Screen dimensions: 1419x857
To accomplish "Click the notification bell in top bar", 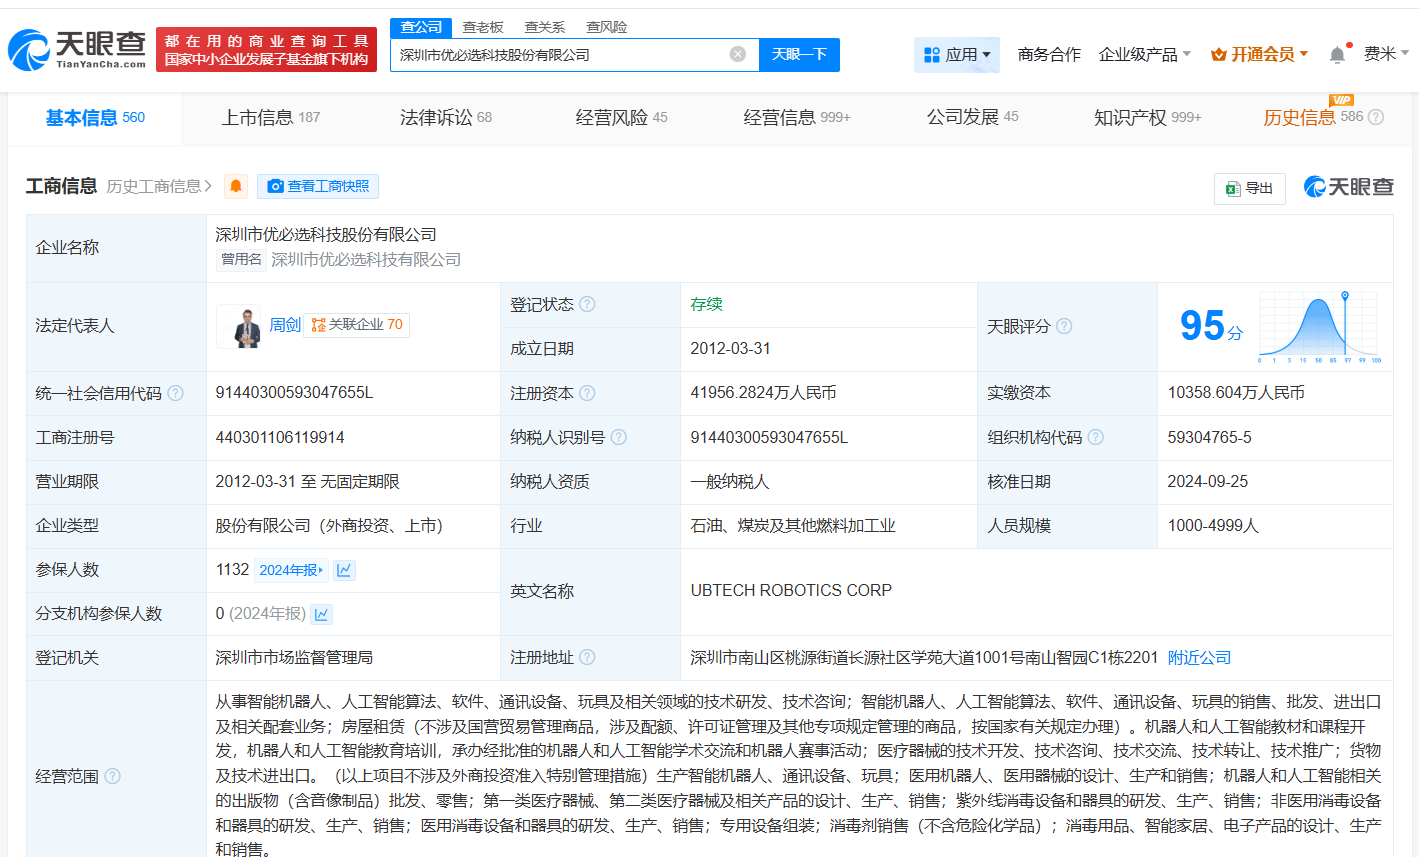I will (1337, 55).
